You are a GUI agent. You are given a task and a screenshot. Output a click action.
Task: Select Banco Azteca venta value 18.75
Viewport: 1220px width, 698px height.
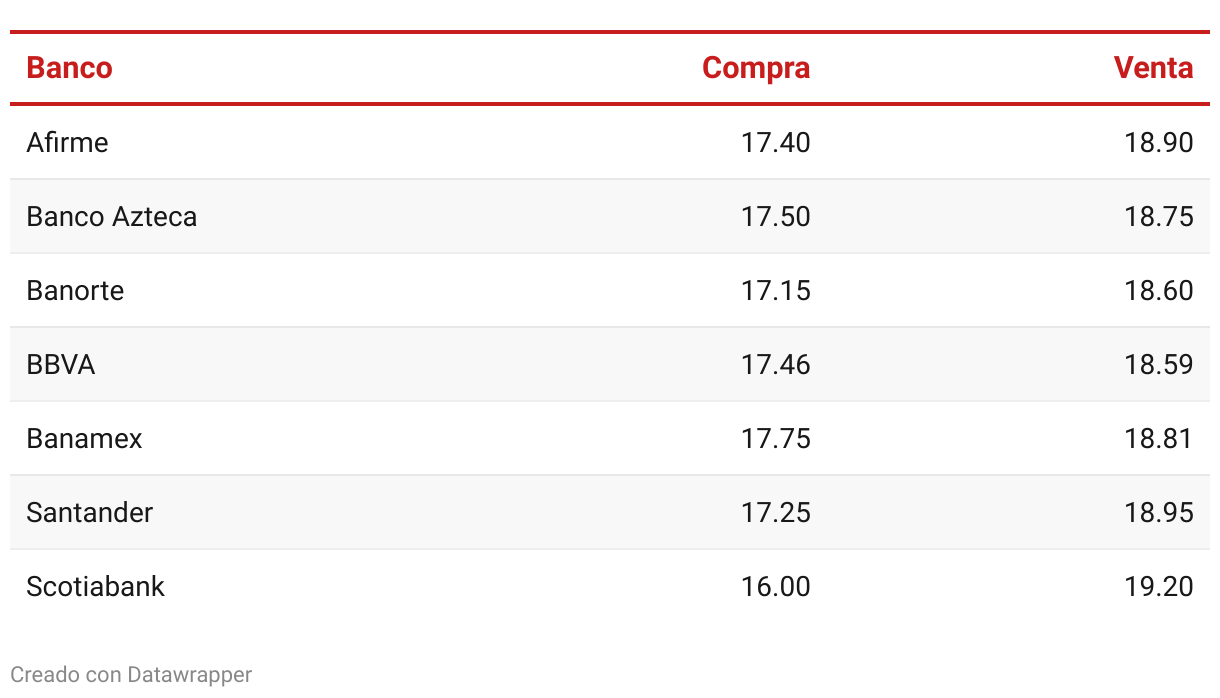(1159, 216)
